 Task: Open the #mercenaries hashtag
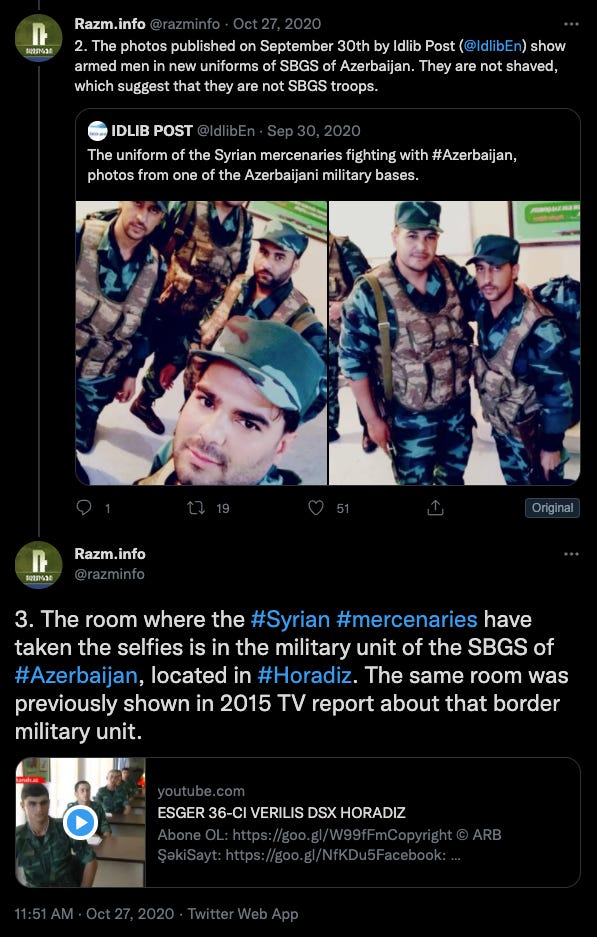(x=407, y=619)
